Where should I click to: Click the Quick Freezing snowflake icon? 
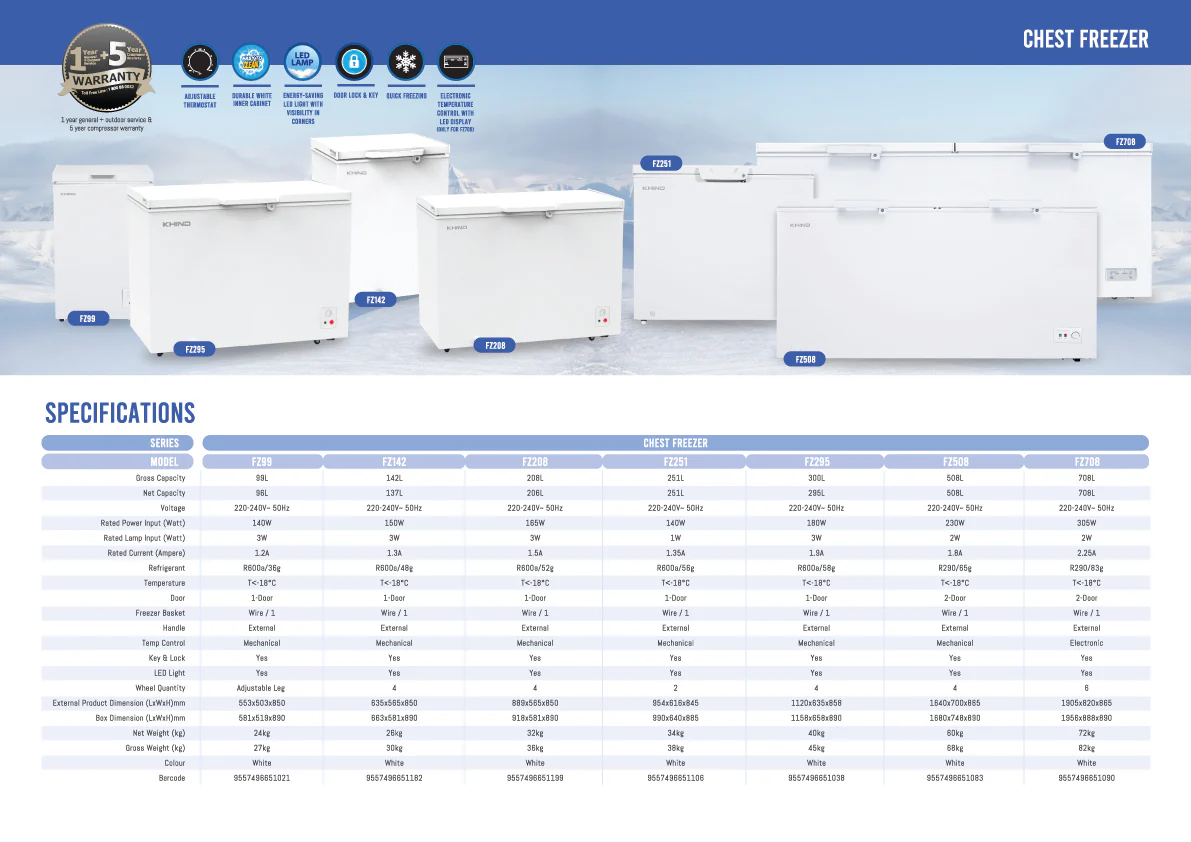406,62
